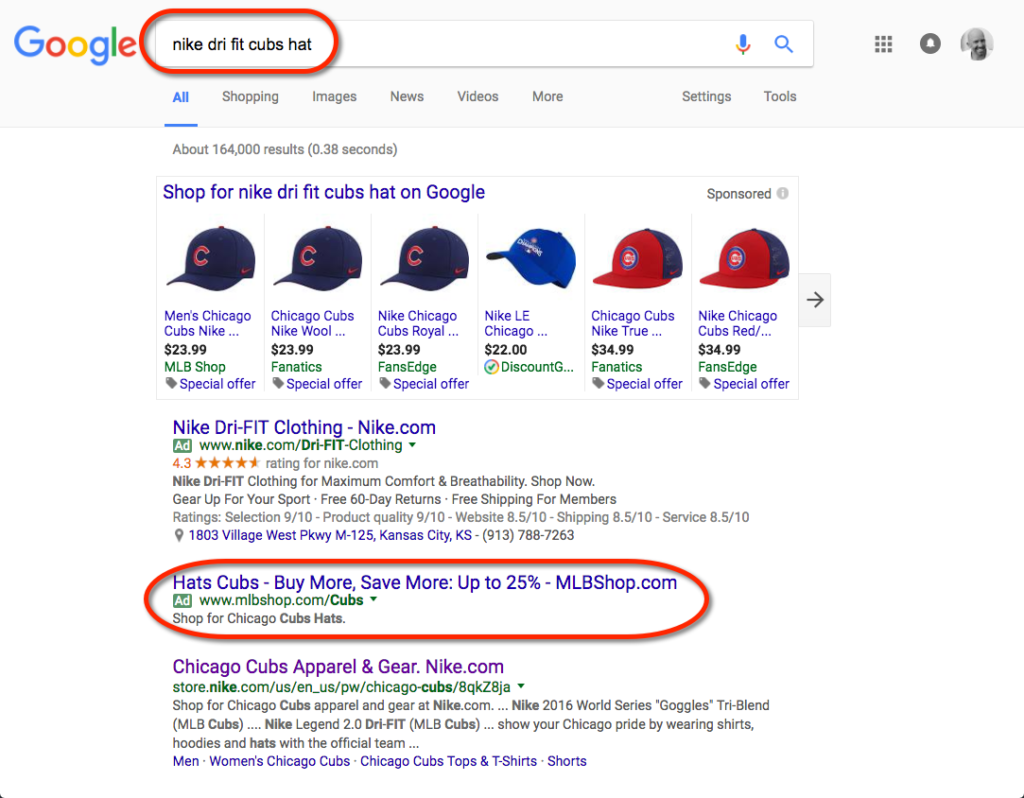
Task: Open Nike Dri-FIT Clothing - Nike.com ad
Action: (304, 427)
